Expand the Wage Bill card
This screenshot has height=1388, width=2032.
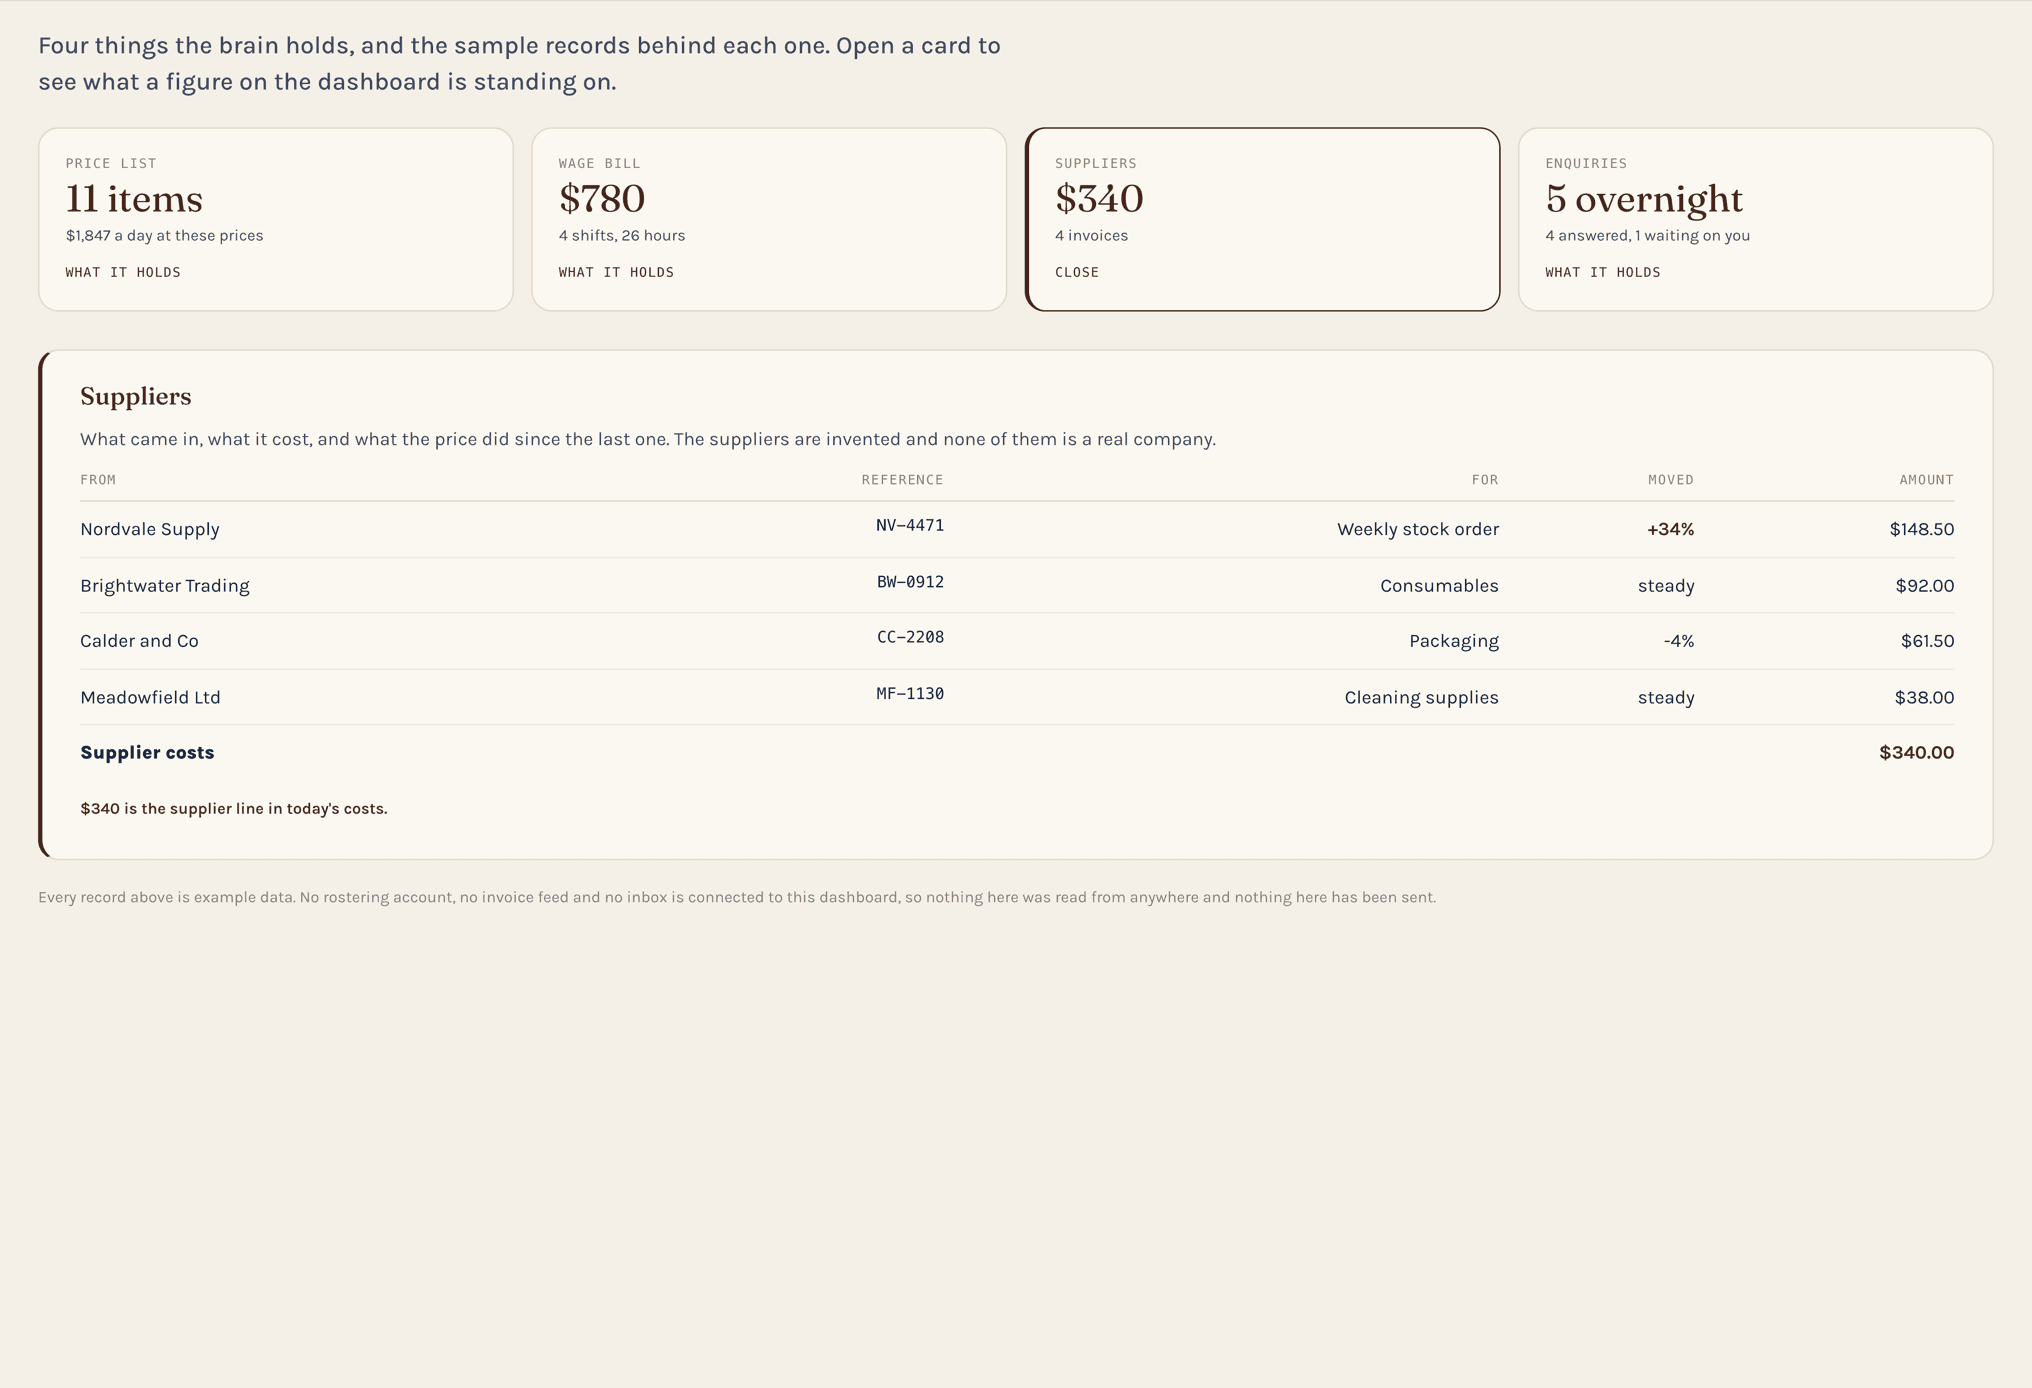click(769, 219)
